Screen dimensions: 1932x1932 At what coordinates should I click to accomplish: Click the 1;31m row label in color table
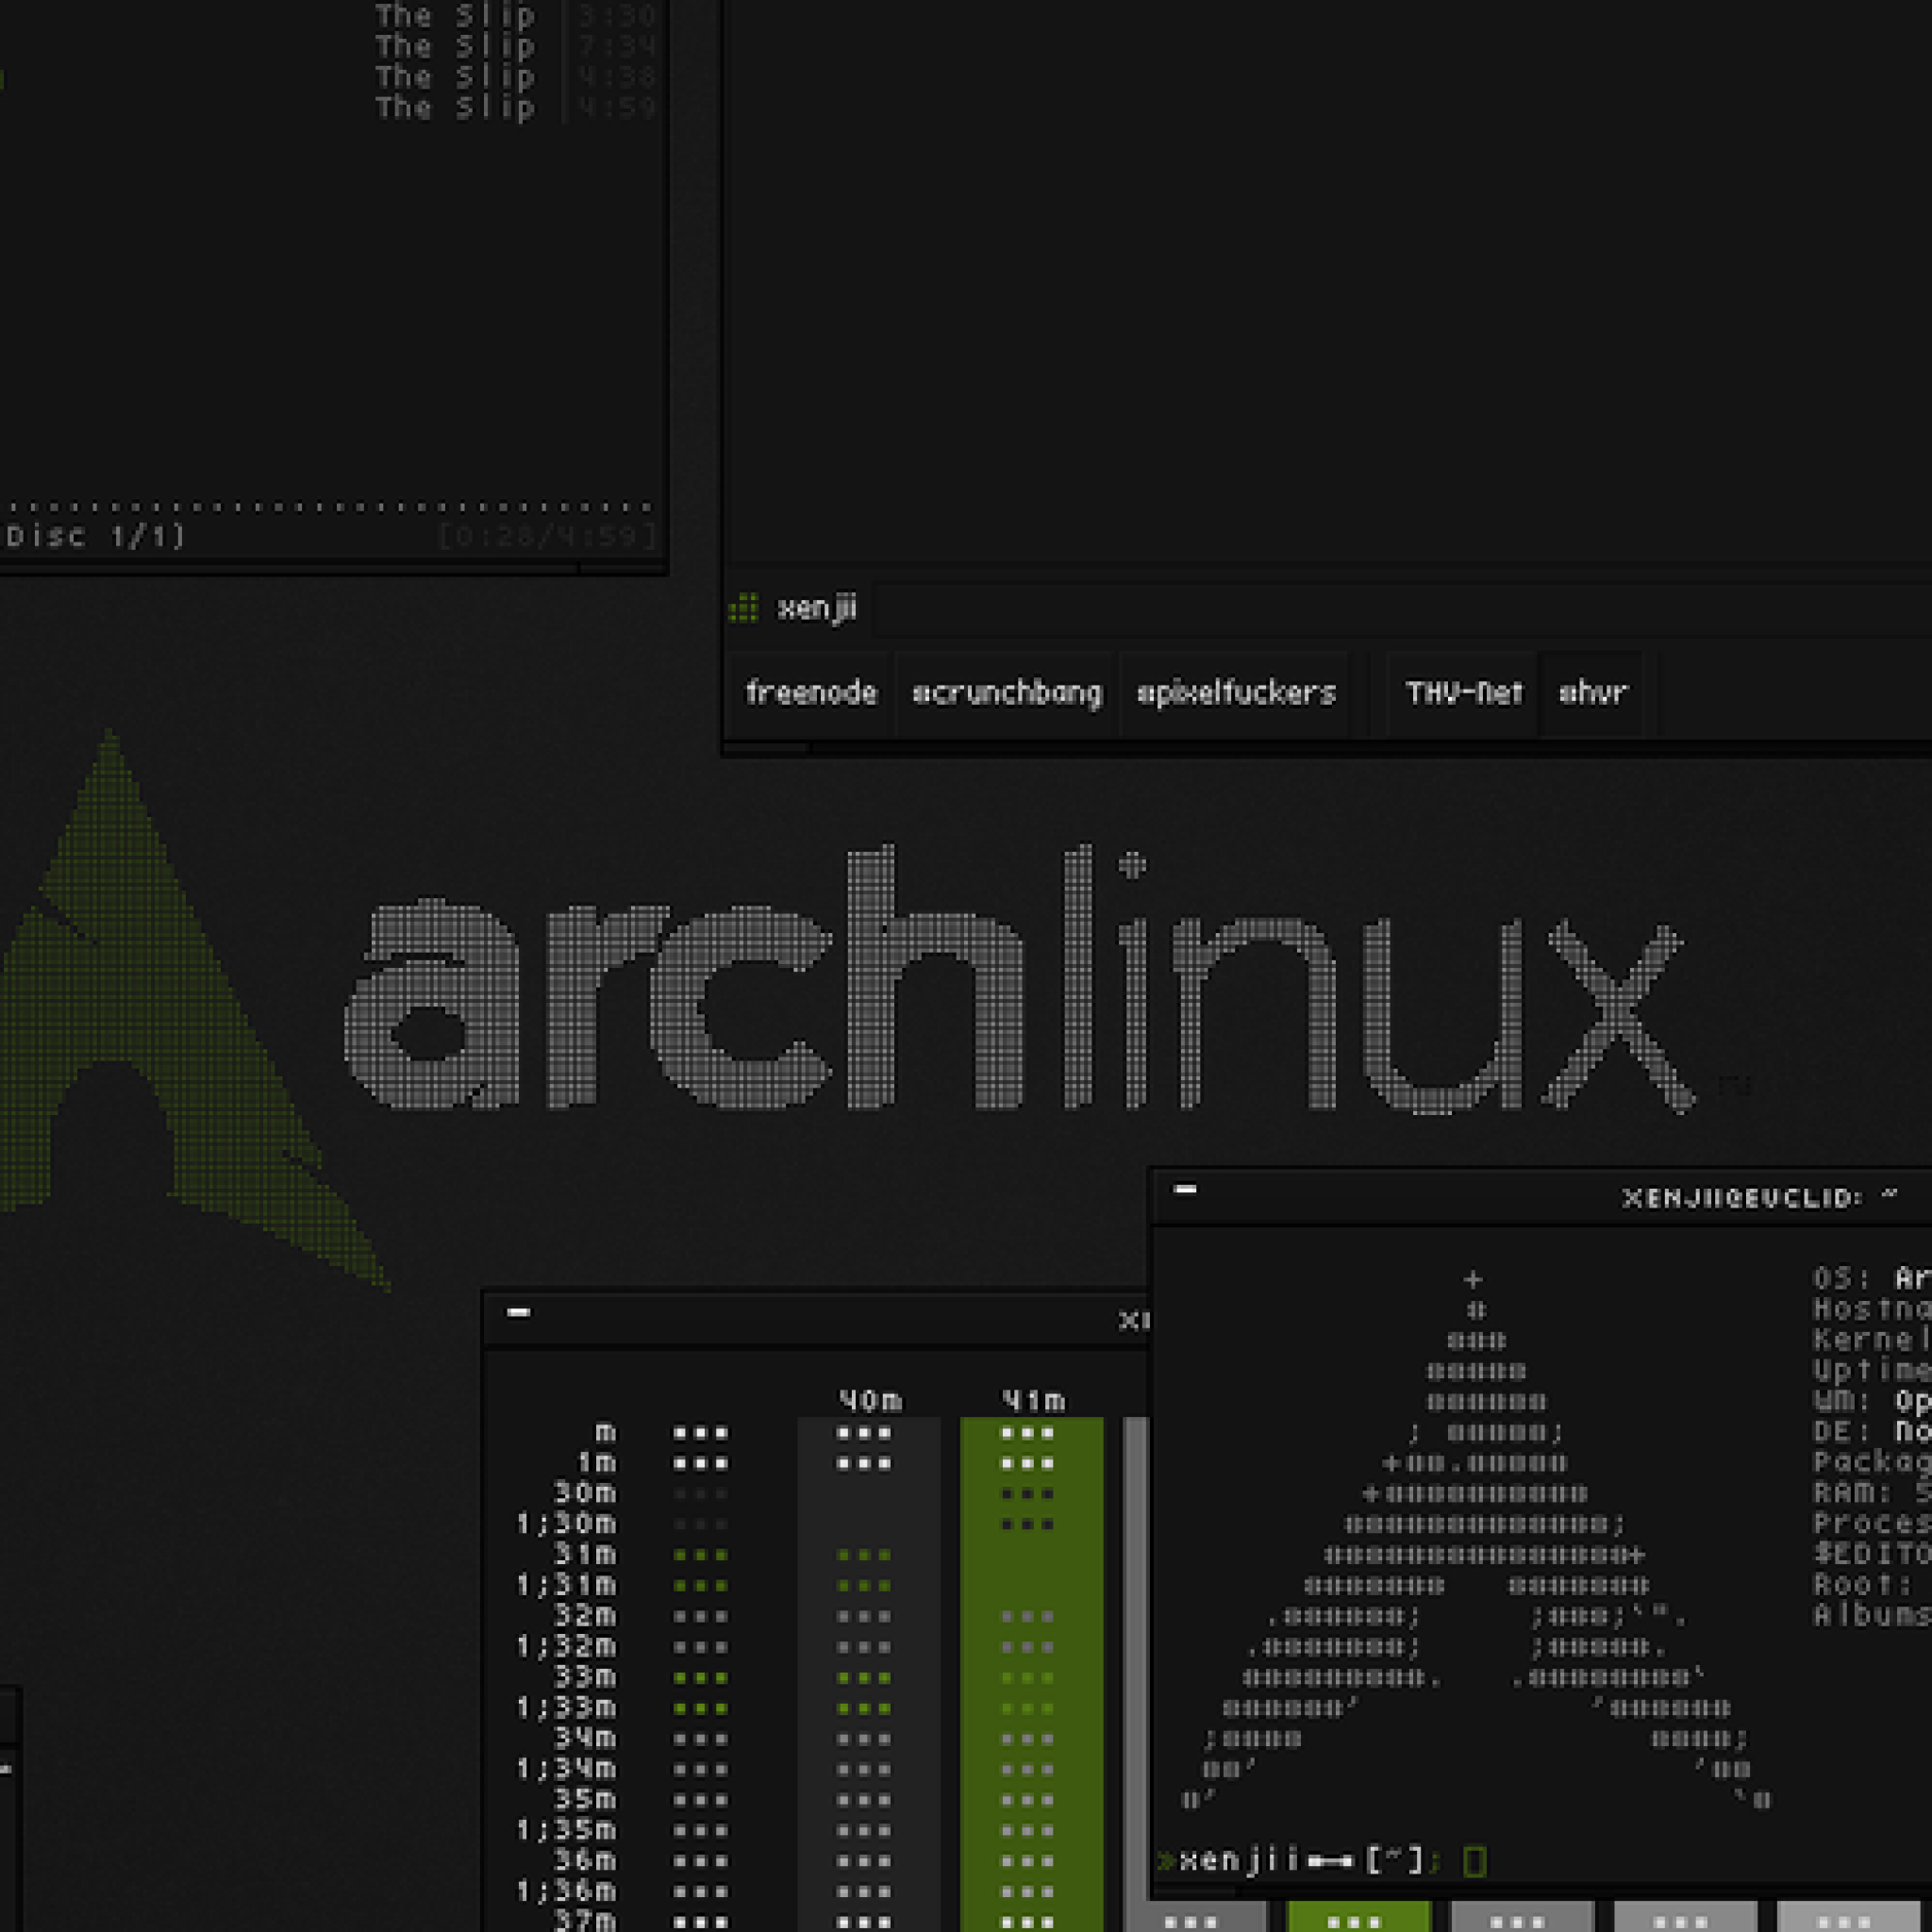pyautogui.click(x=566, y=1585)
